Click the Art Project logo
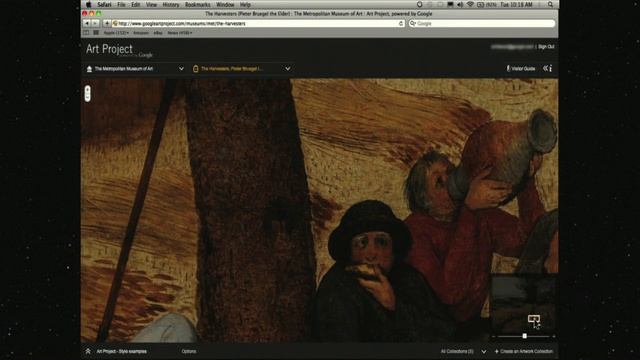640x360 pixels. 109,49
